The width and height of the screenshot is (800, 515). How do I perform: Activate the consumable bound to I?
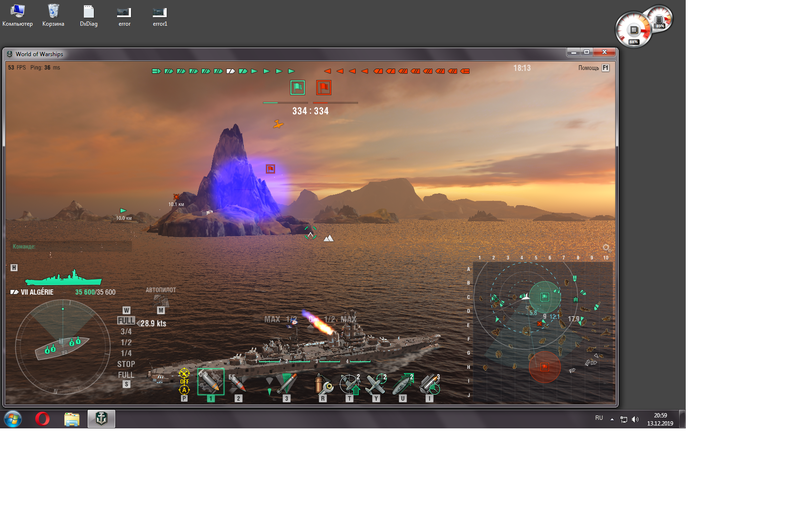click(x=430, y=383)
